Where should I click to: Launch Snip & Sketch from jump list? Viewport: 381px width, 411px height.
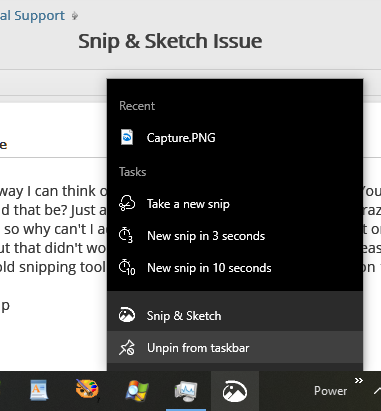point(235,315)
